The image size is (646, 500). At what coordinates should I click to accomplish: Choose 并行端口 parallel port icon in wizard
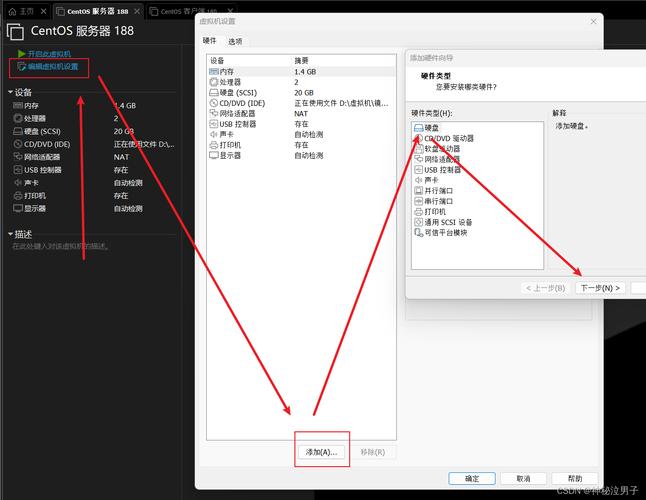419,191
